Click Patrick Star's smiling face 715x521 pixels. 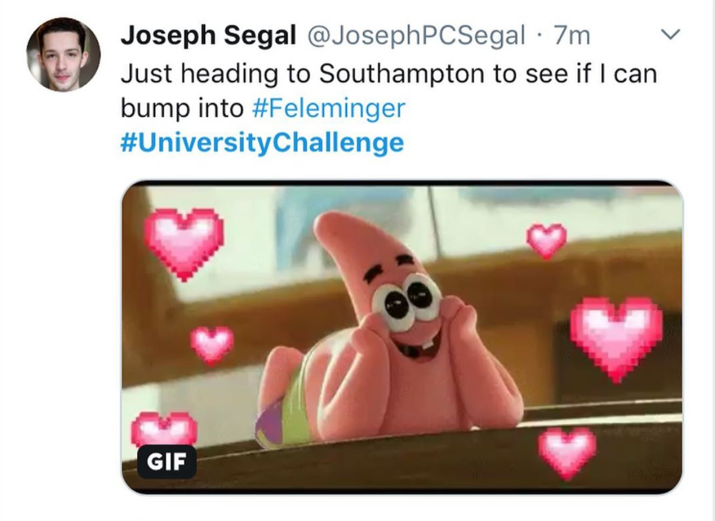coord(406,317)
